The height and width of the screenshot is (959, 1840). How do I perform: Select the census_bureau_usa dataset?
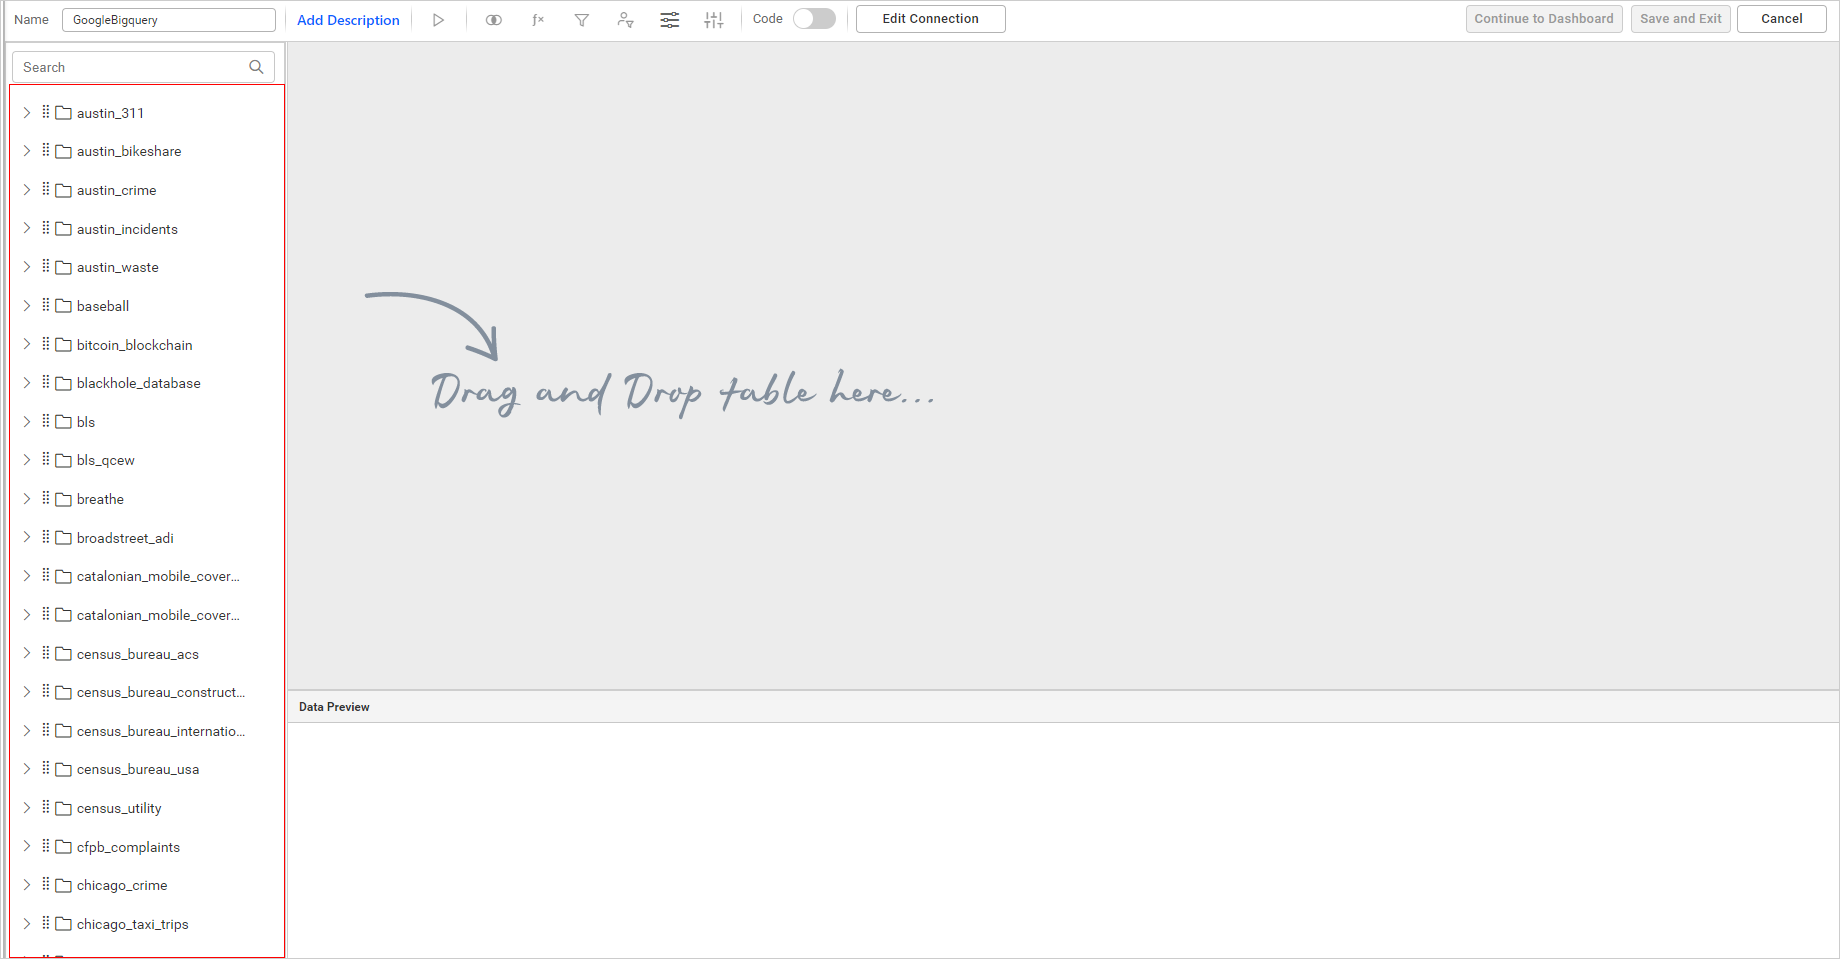point(137,769)
